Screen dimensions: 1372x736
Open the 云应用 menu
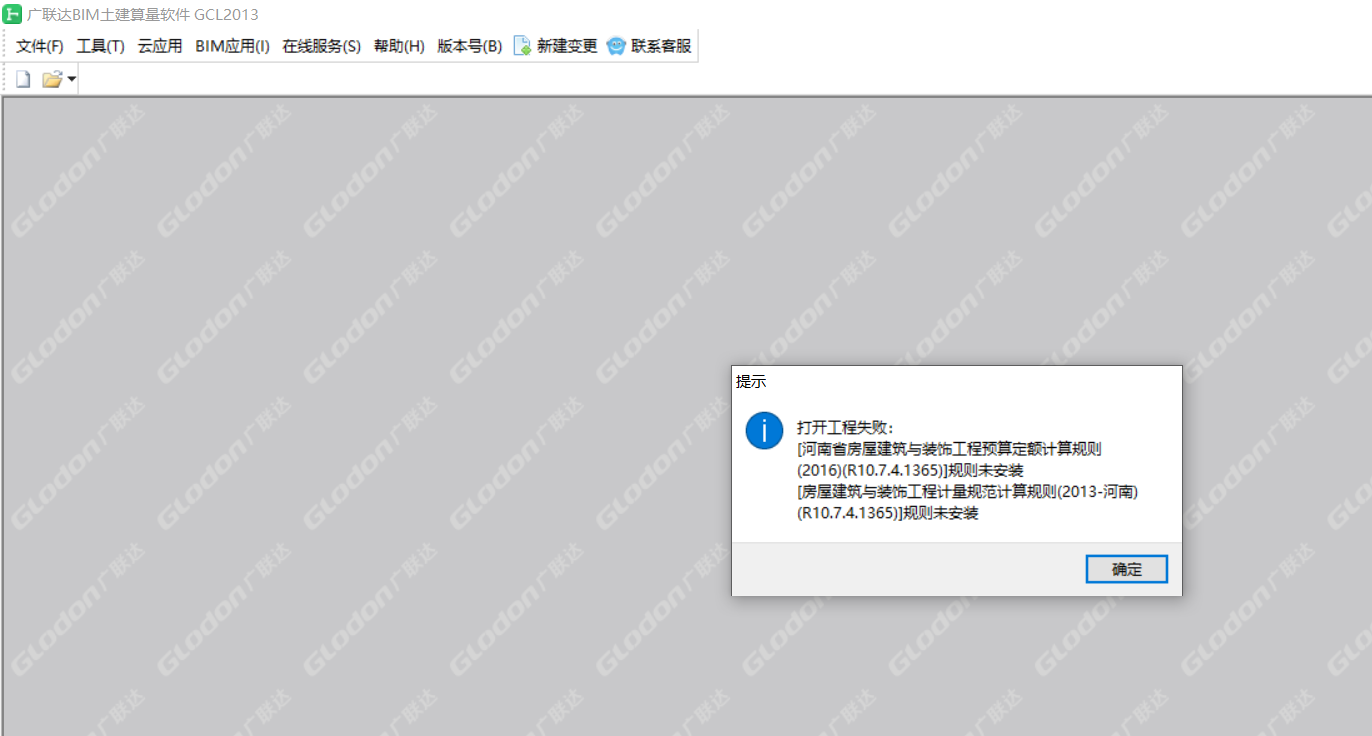coord(160,46)
